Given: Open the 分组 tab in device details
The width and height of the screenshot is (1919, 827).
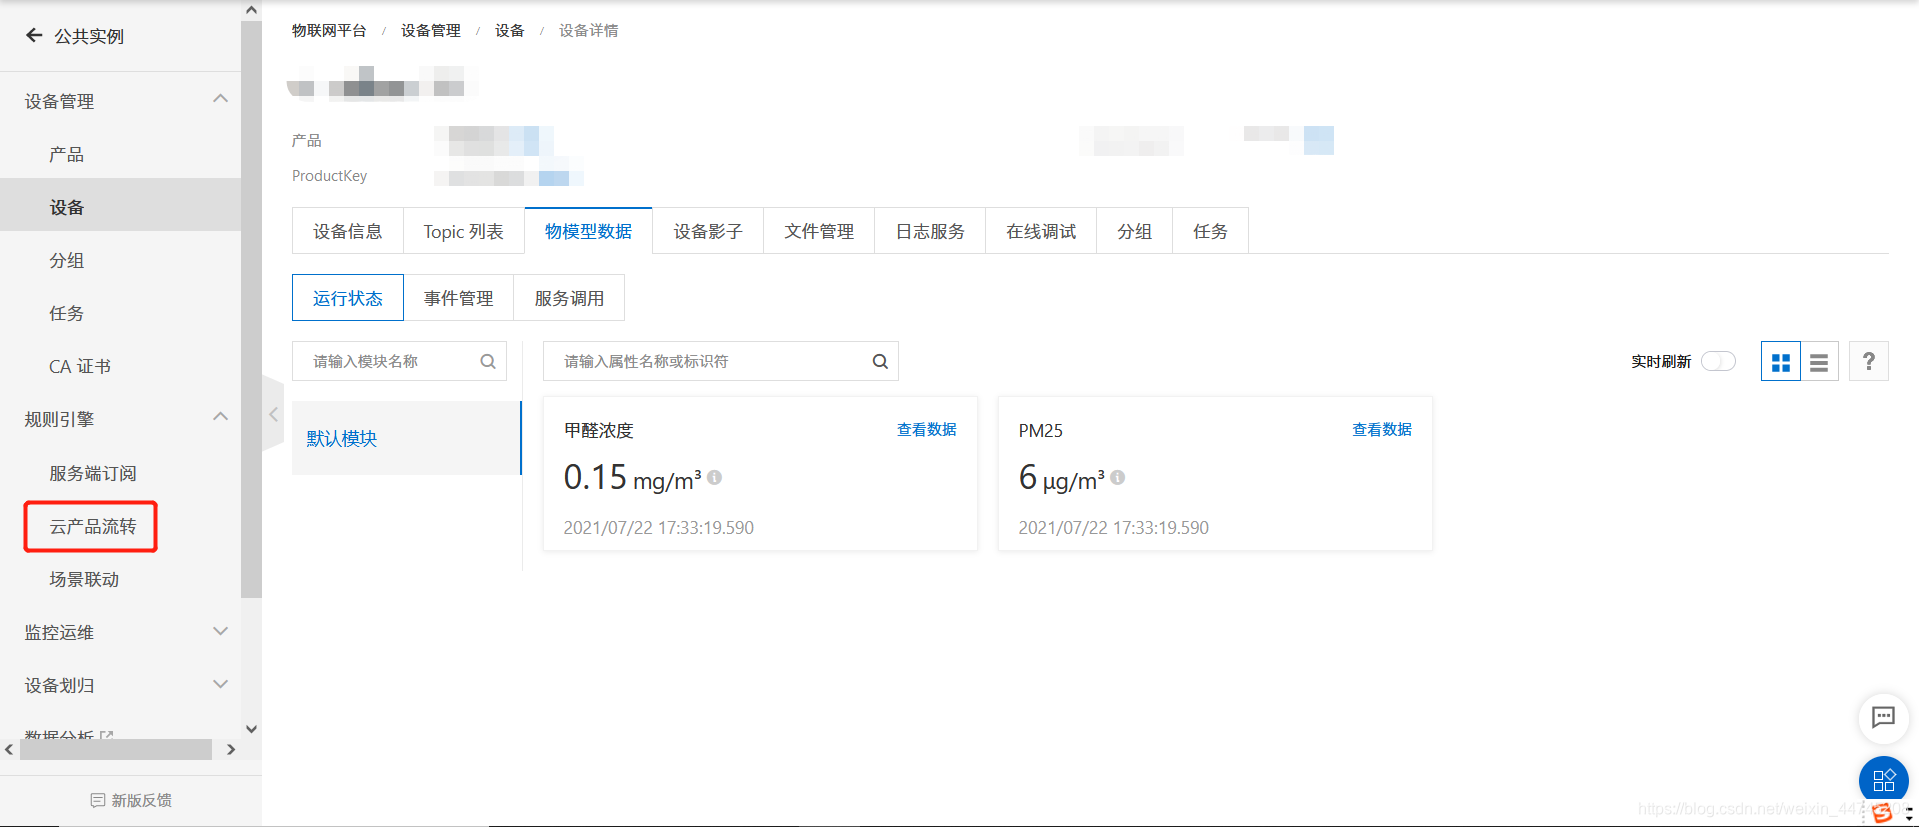Looking at the screenshot, I should pos(1134,231).
